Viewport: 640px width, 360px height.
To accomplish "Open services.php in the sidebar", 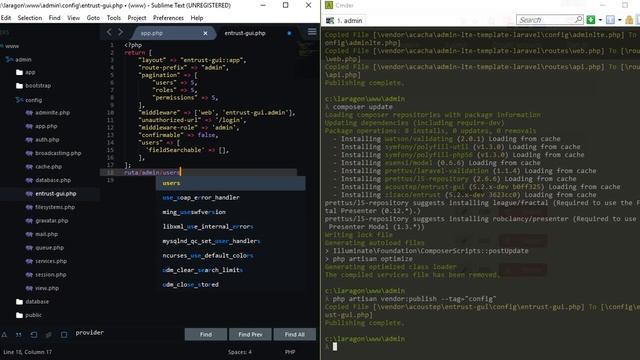I will (x=46, y=261).
